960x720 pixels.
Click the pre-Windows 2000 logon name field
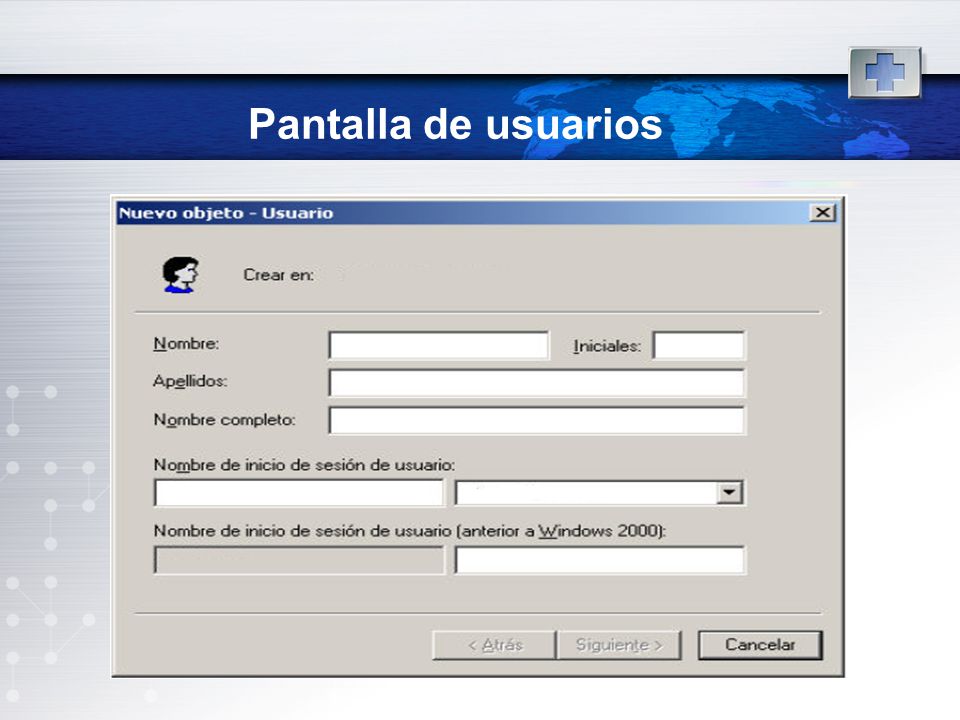click(x=600, y=560)
